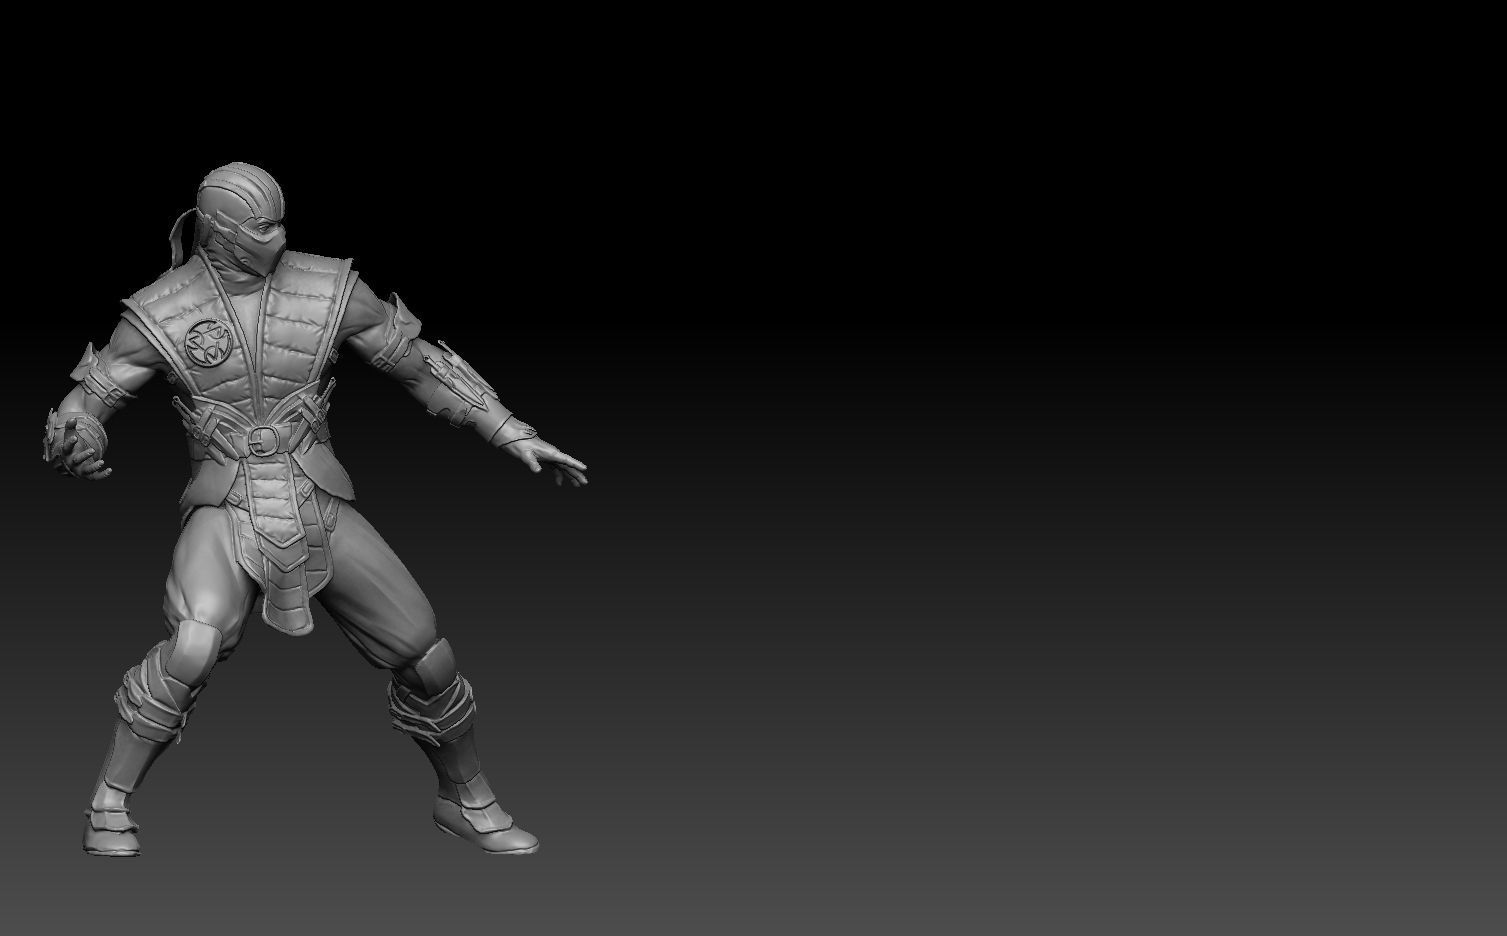Click the forward foot's boot
The image size is (1507, 936).
click(x=487, y=824)
